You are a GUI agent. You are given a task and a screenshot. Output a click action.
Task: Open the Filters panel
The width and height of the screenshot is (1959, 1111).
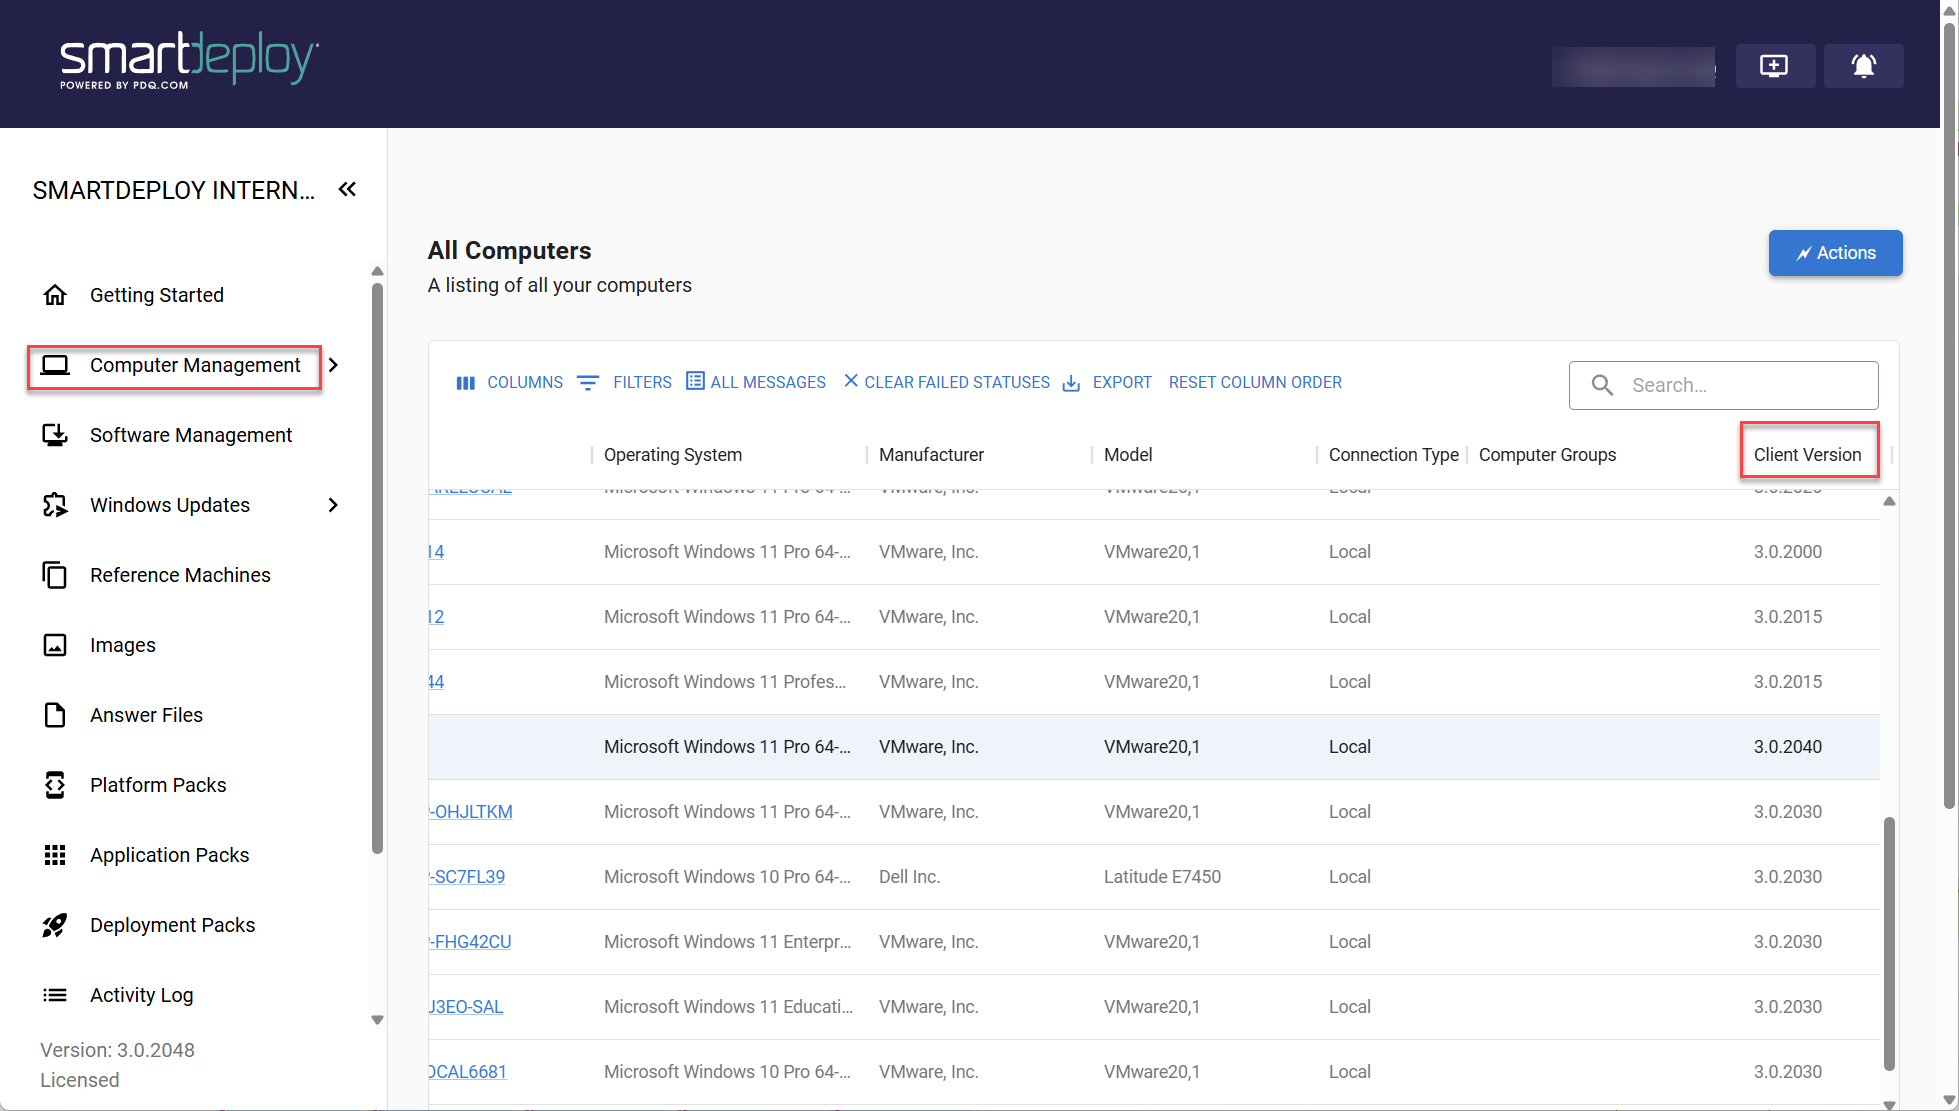pyautogui.click(x=625, y=383)
